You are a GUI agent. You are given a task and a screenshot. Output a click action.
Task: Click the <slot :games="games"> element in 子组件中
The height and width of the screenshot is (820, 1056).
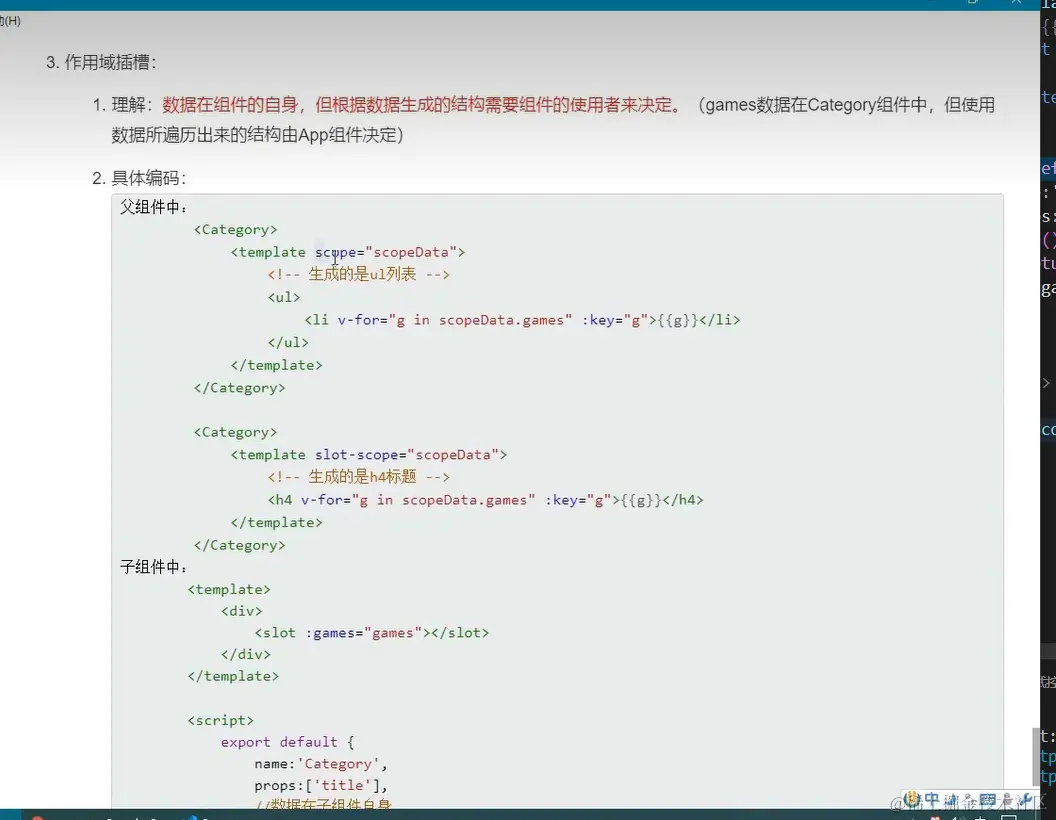[375, 632]
